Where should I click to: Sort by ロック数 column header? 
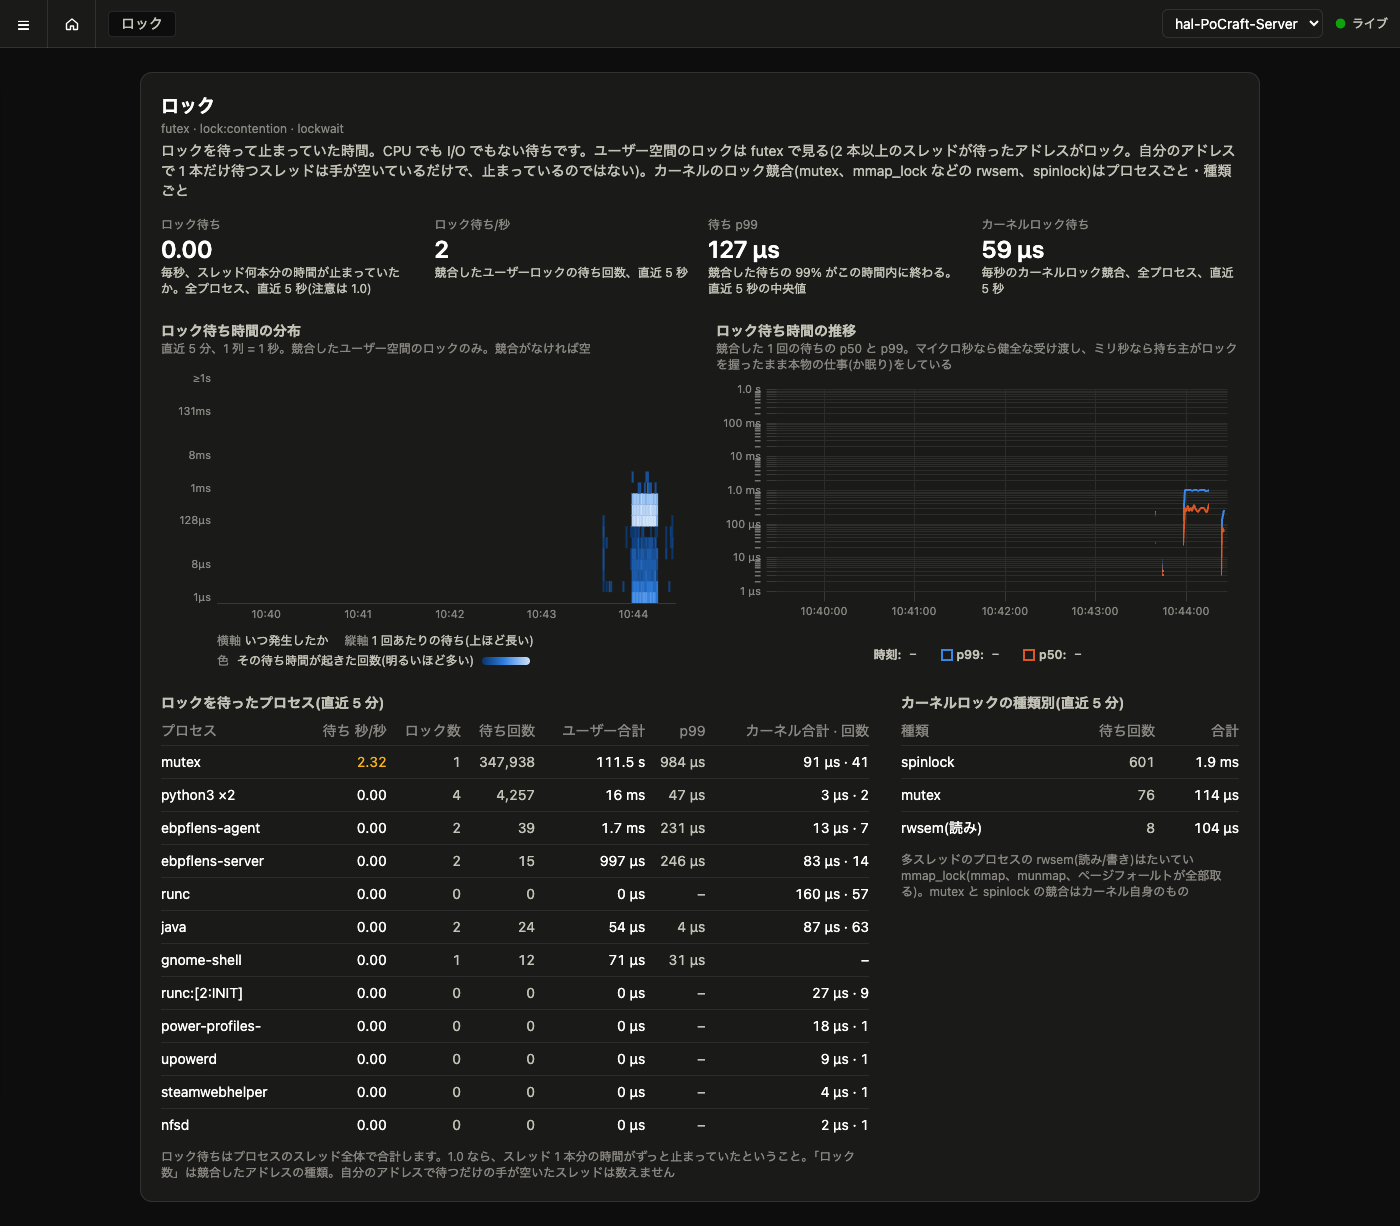coord(433,731)
